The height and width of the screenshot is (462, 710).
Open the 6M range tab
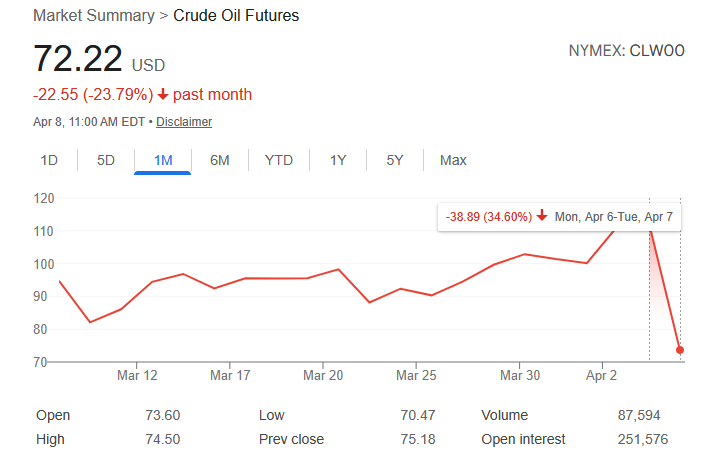tap(220, 160)
